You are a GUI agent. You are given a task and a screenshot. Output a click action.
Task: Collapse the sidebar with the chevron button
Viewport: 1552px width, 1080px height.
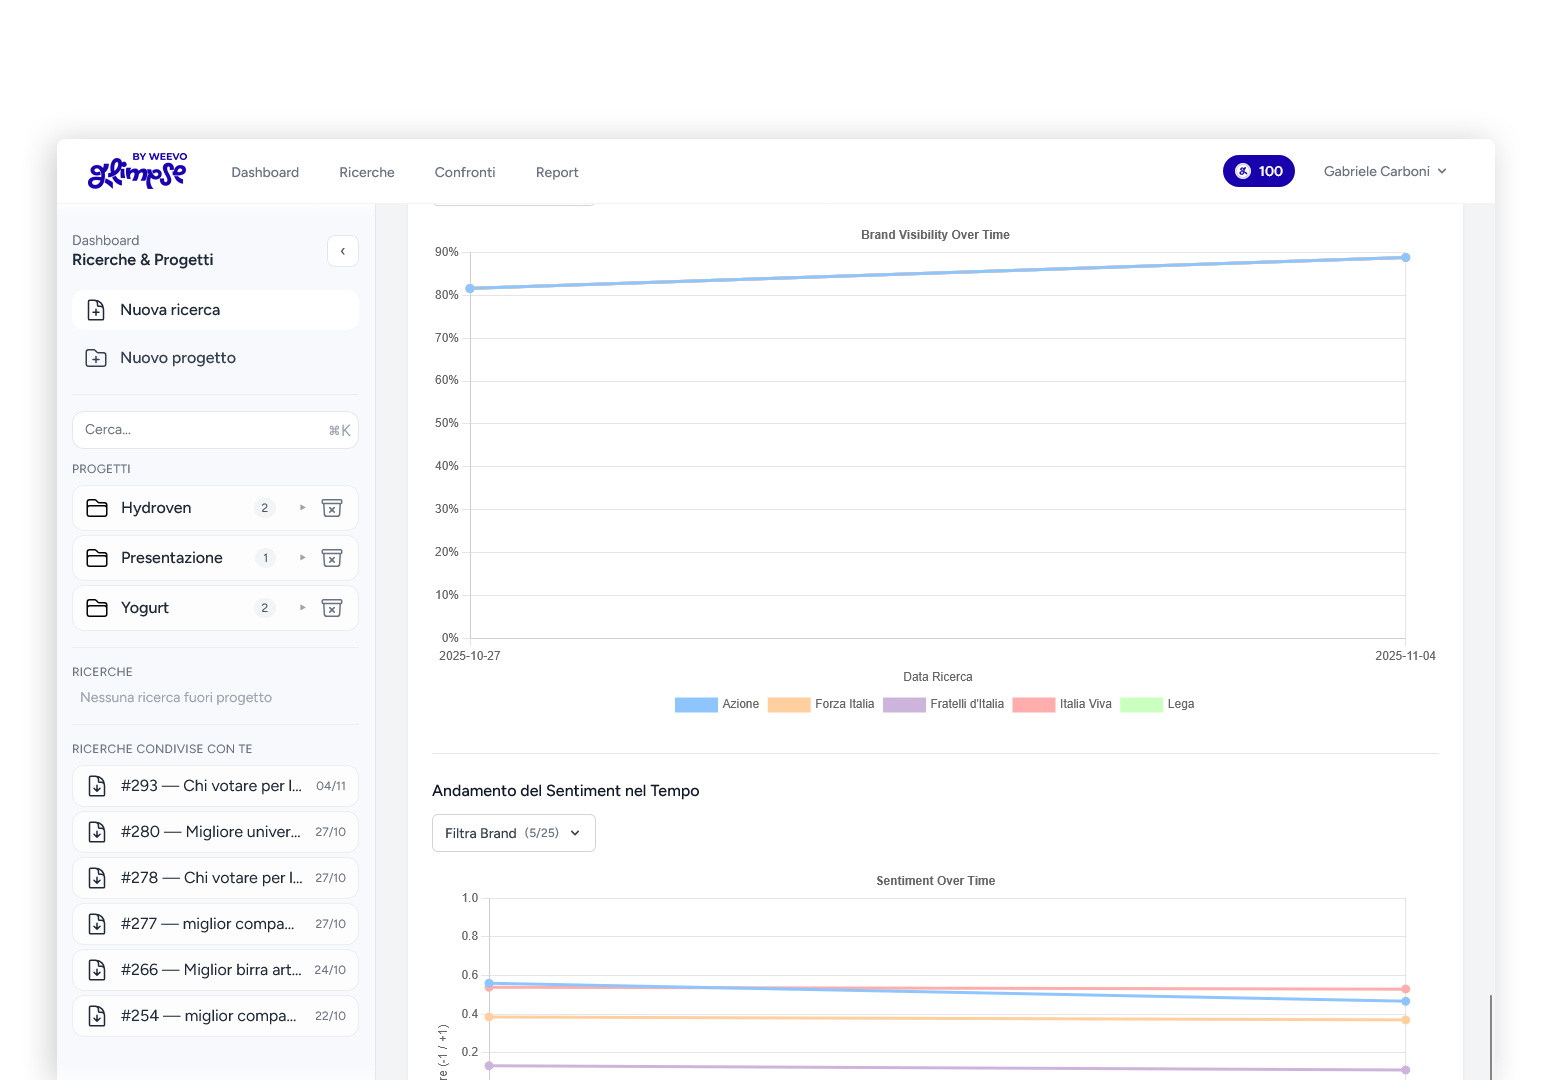point(342,251)
